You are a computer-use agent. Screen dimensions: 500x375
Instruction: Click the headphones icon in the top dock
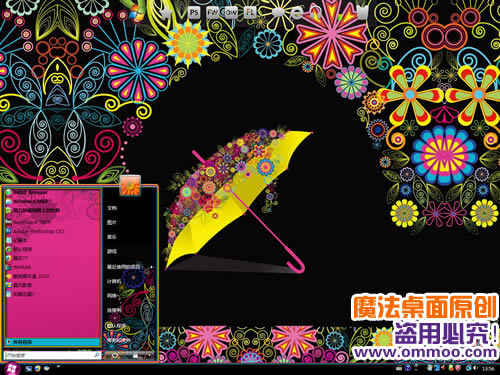[316, 13]
